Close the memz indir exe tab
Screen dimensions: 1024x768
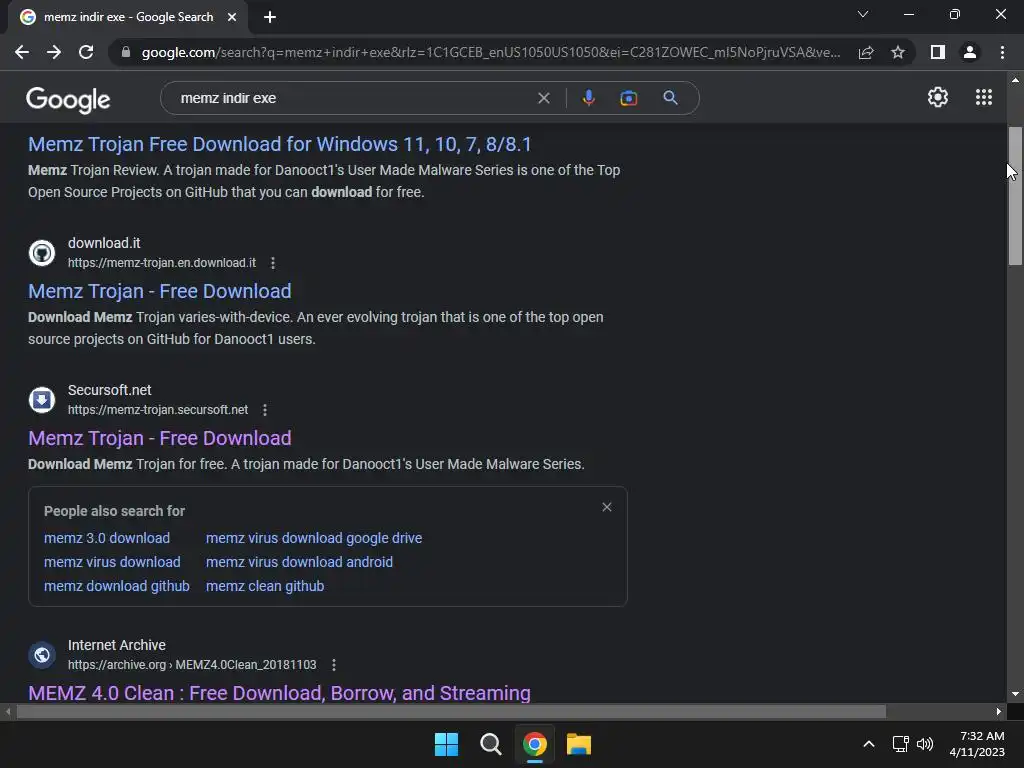click(x=232, y=17)
